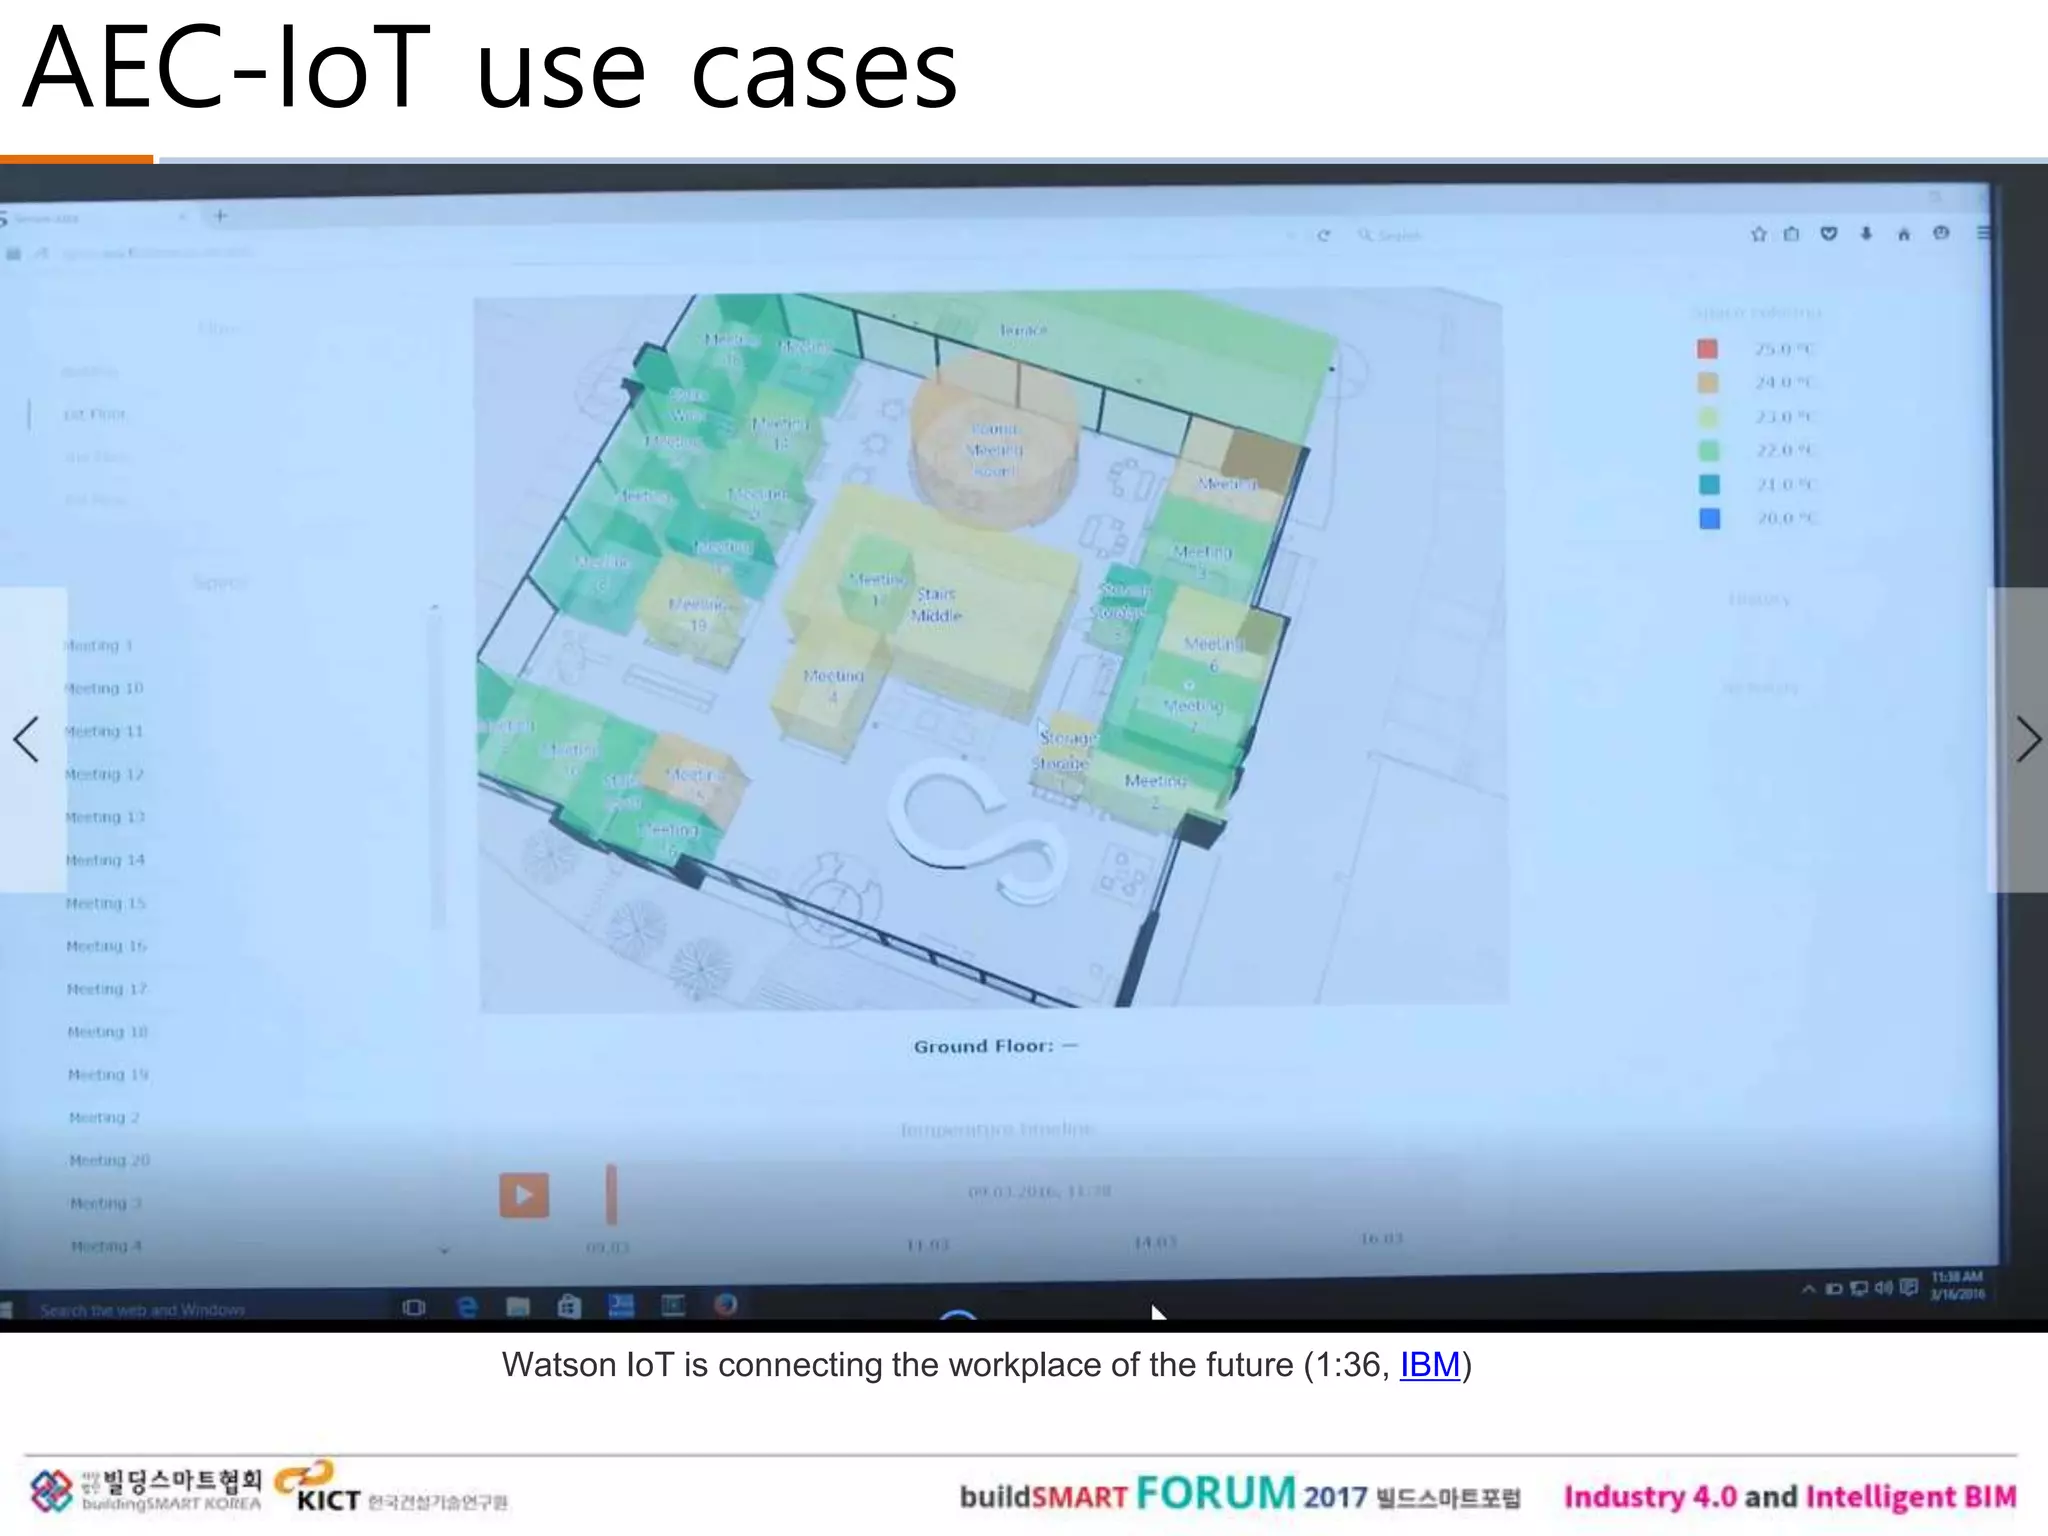Click the Terrace area in the model
Image resolution: width=2048 pixels, height=1536 pixels.
click(x=1022, y=330)
